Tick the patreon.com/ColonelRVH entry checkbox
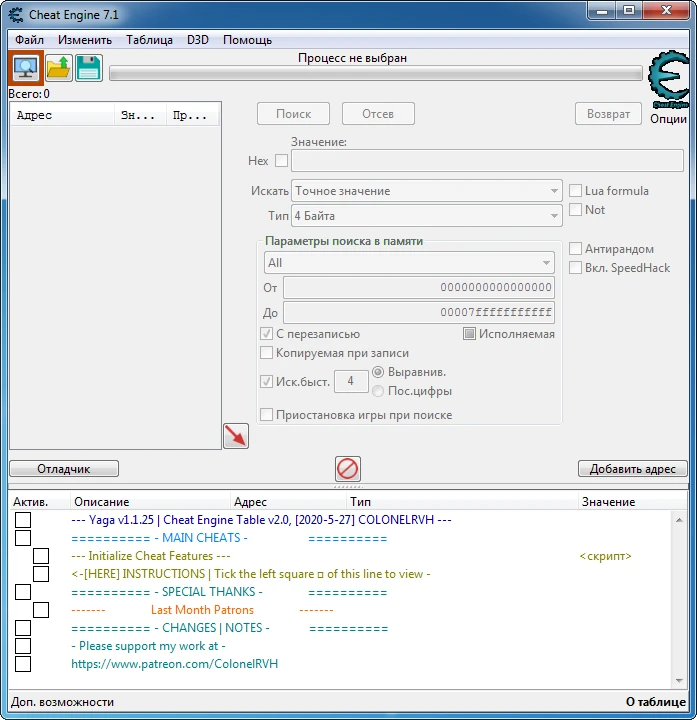This screenshot has width=697, height=720. (x=23, y=664)
